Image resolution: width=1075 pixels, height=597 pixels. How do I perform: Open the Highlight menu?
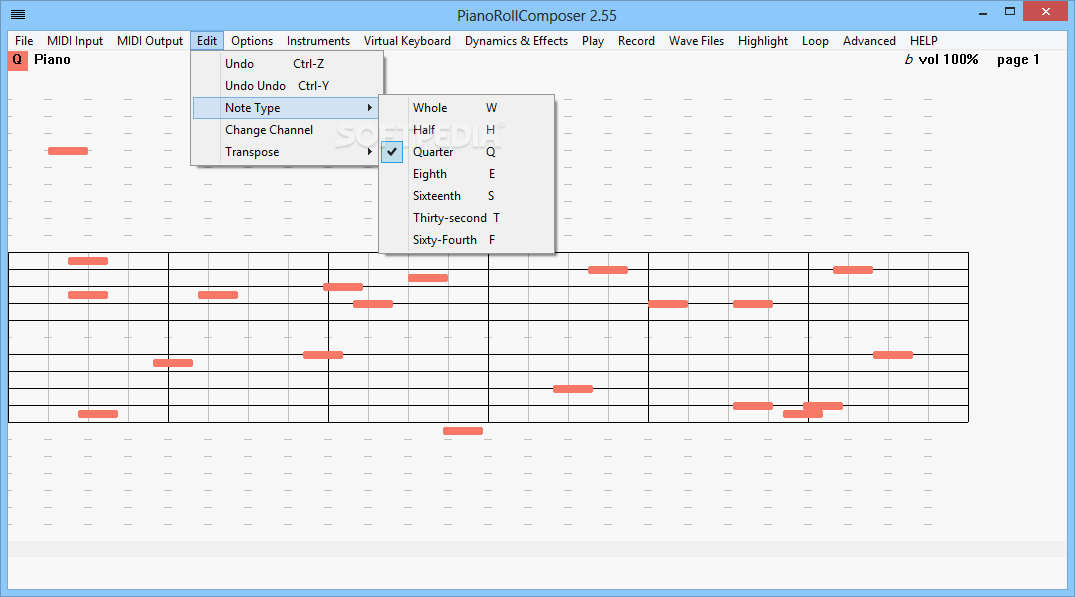pyautogui.click(x=762, y=41)
